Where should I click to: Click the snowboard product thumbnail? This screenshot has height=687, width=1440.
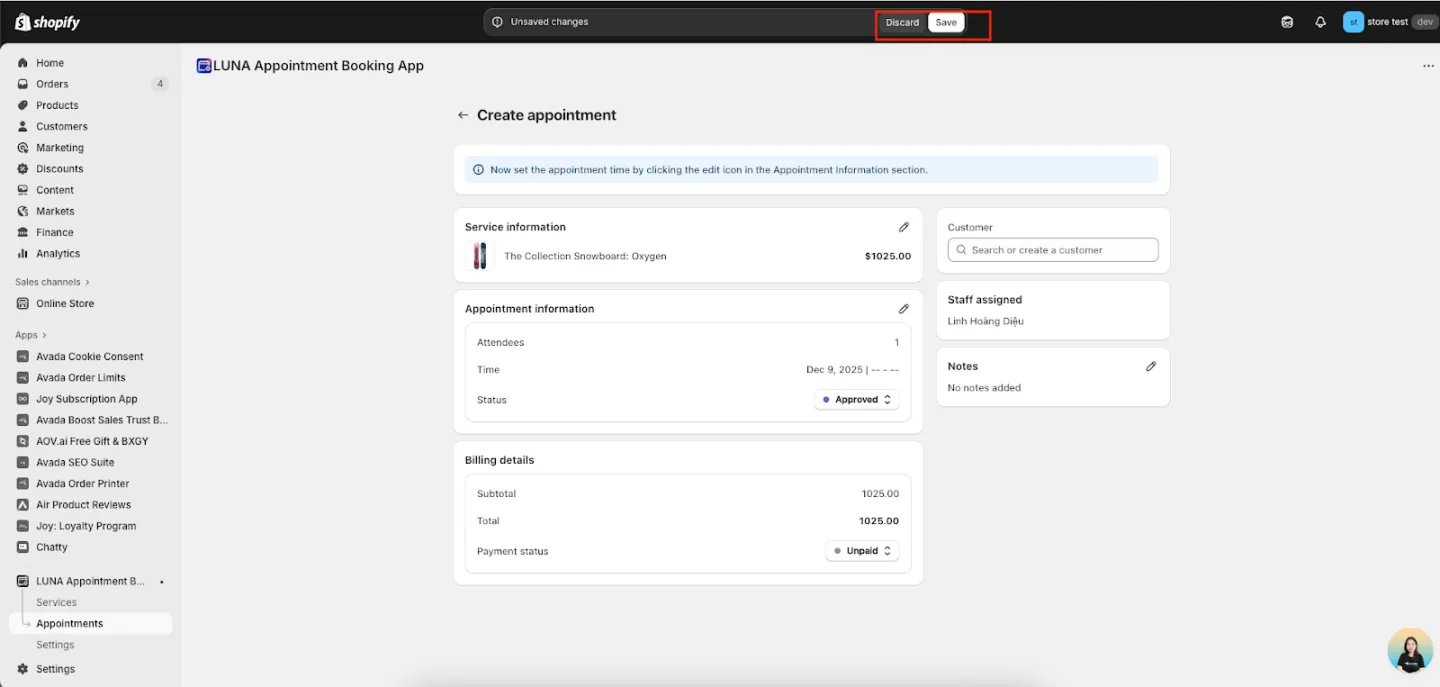tap(480, 256)
